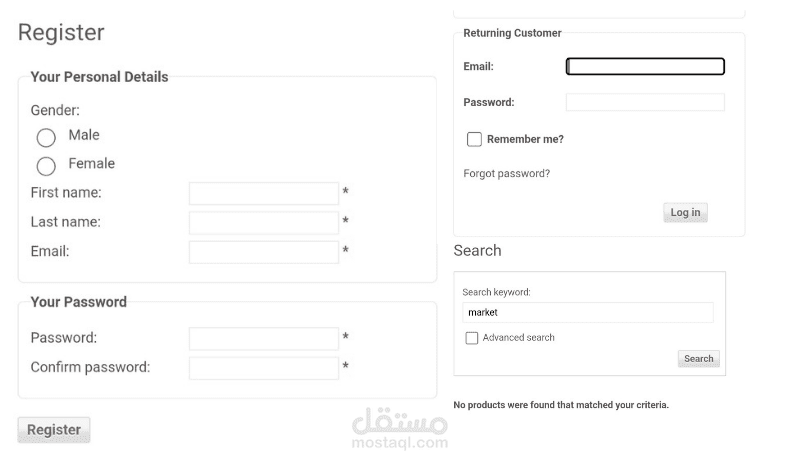Click the registration Email field
The height and width of the screenshot is (460, 800).
point(264,252)
